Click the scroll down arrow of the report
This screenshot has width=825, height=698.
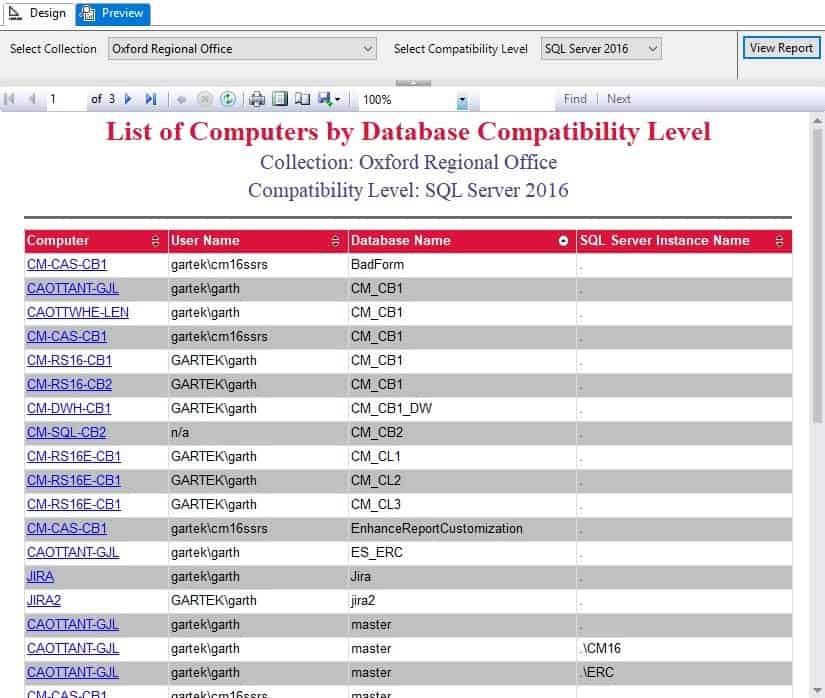tap(817, 690)
